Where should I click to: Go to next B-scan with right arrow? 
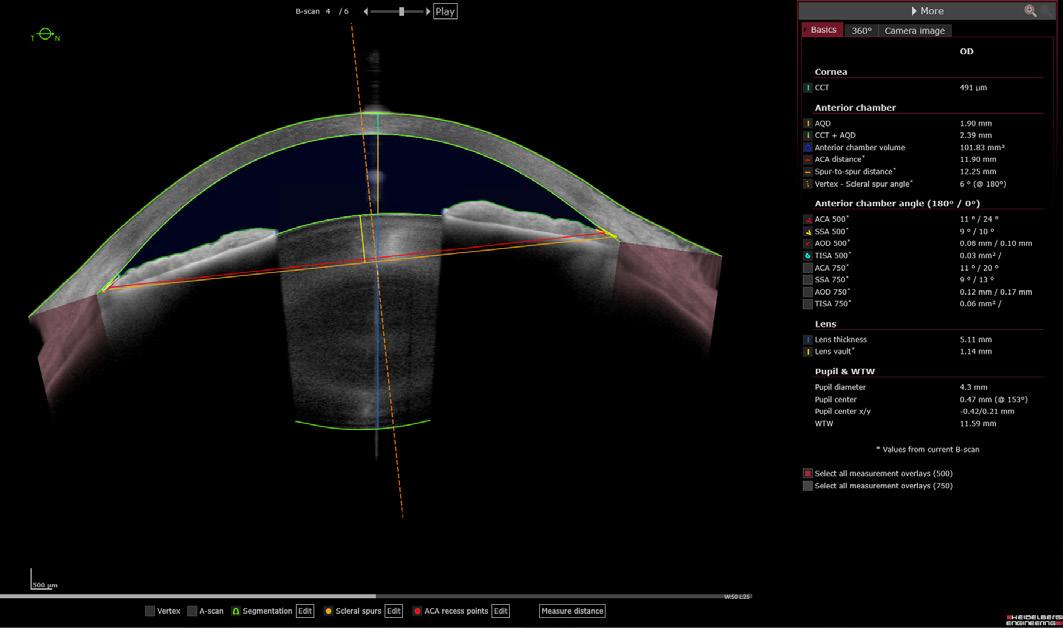point(428,12)
